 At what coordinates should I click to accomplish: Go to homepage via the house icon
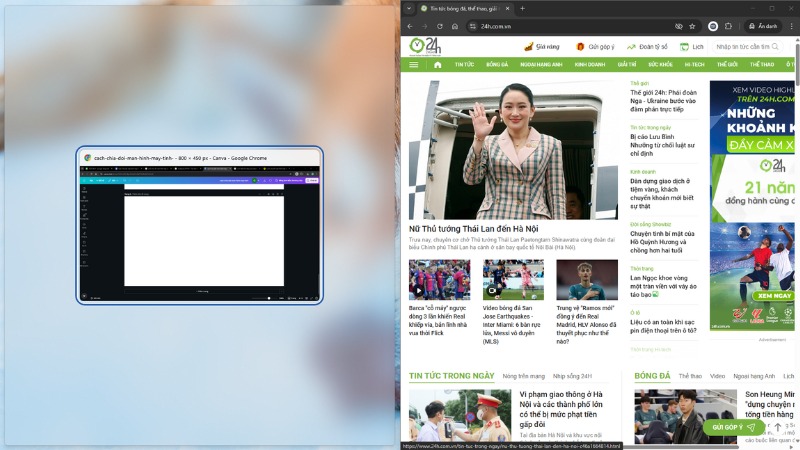(437, 65)
